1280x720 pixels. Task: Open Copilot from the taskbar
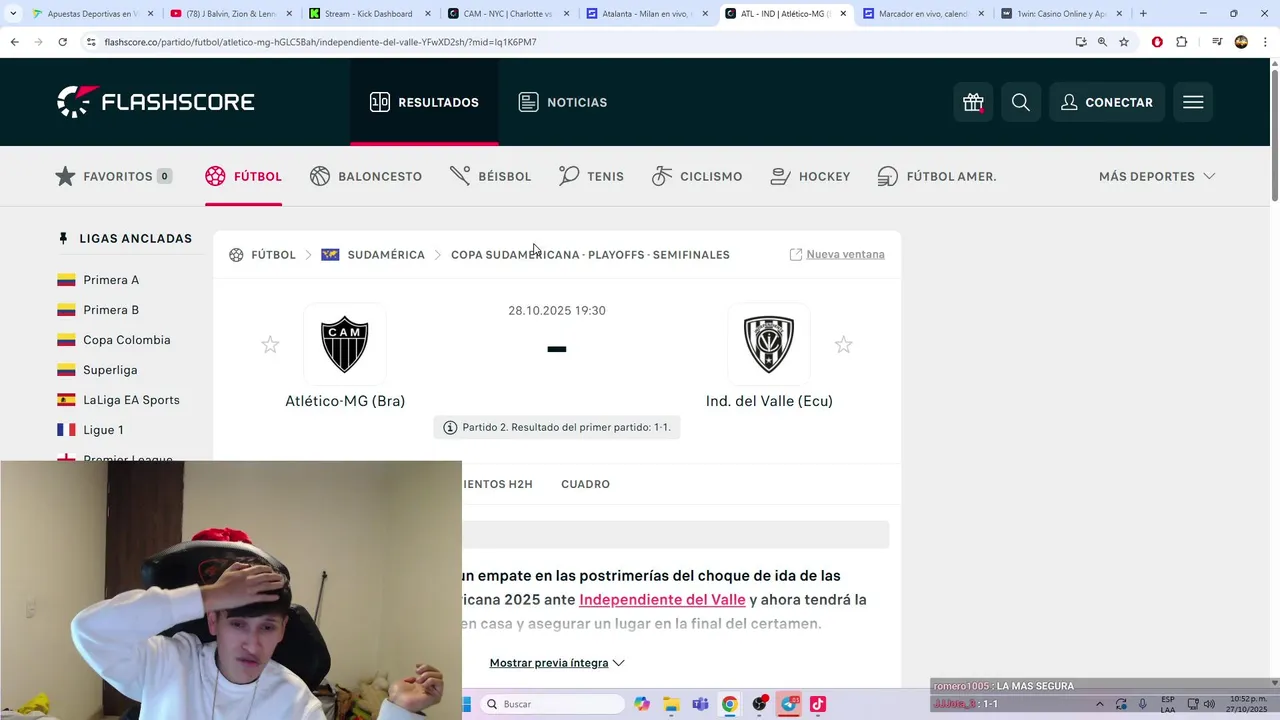coord(642,704)
